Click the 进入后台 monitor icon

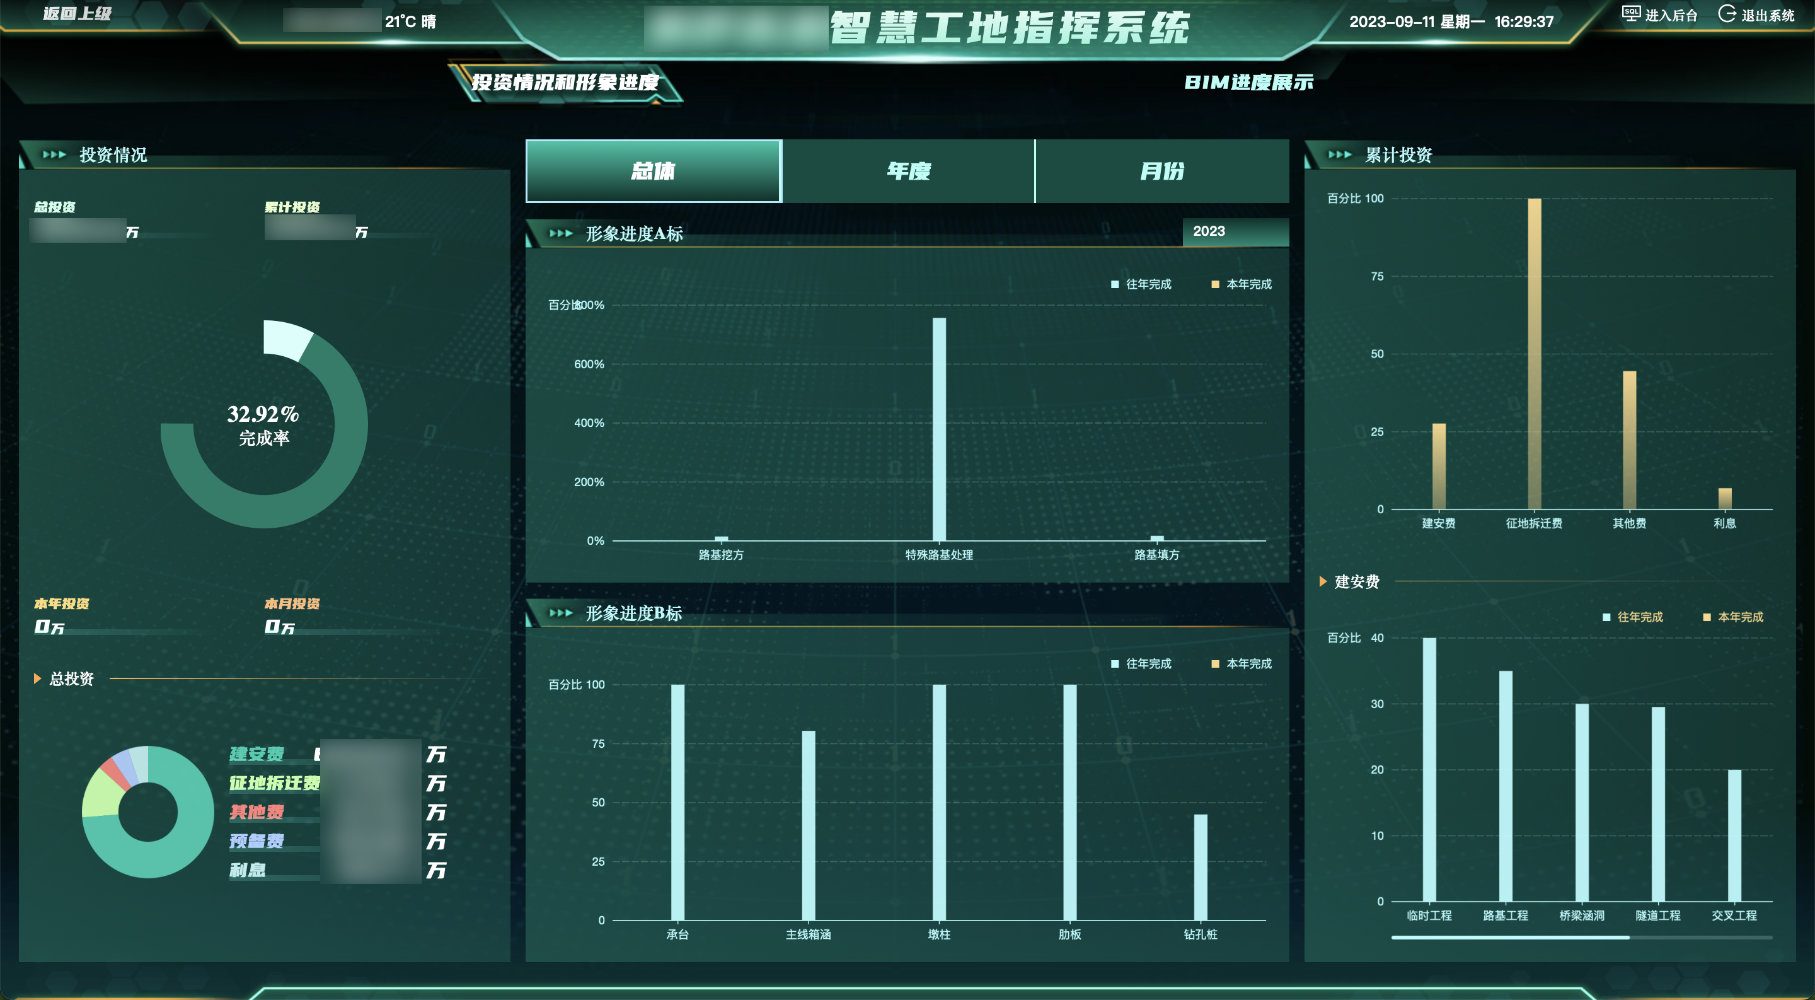coord(1631,14)
